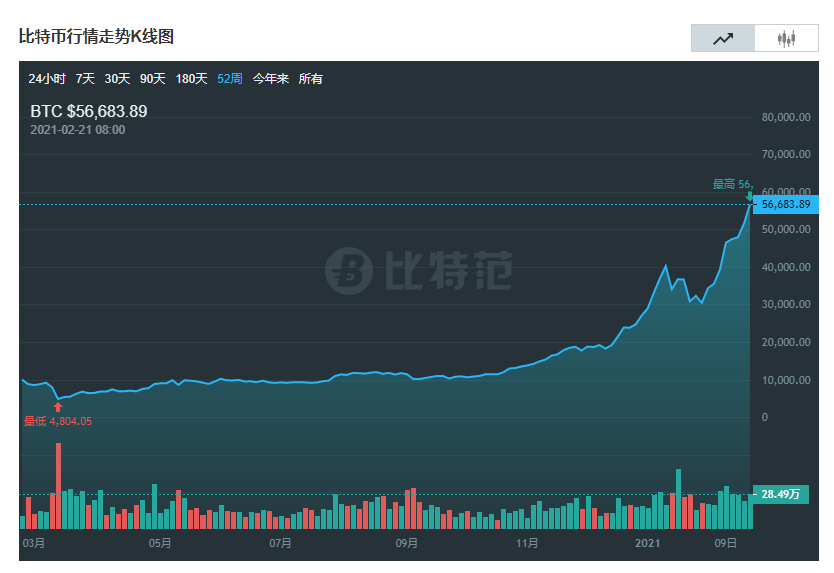Click the 10,000.00 axis label
Image resolution: width=834 pixels, height=573 pixels.
pyautogui.click(x=786, y=380)
